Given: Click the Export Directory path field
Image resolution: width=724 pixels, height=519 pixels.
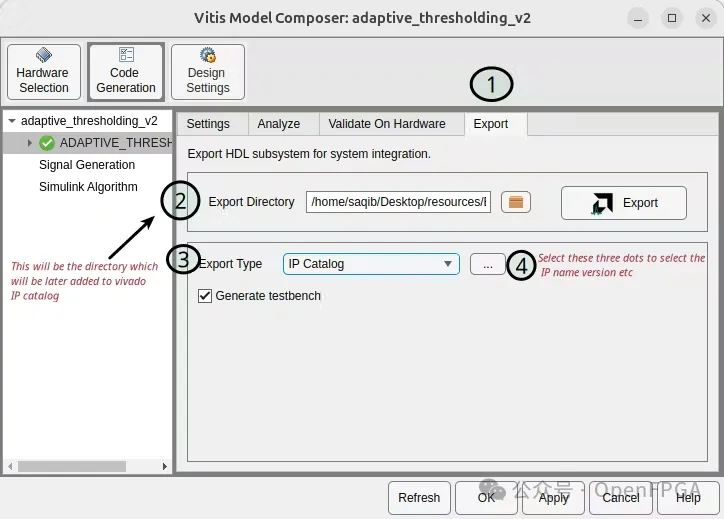Looking at the screenshot, I should click(398, 202).
